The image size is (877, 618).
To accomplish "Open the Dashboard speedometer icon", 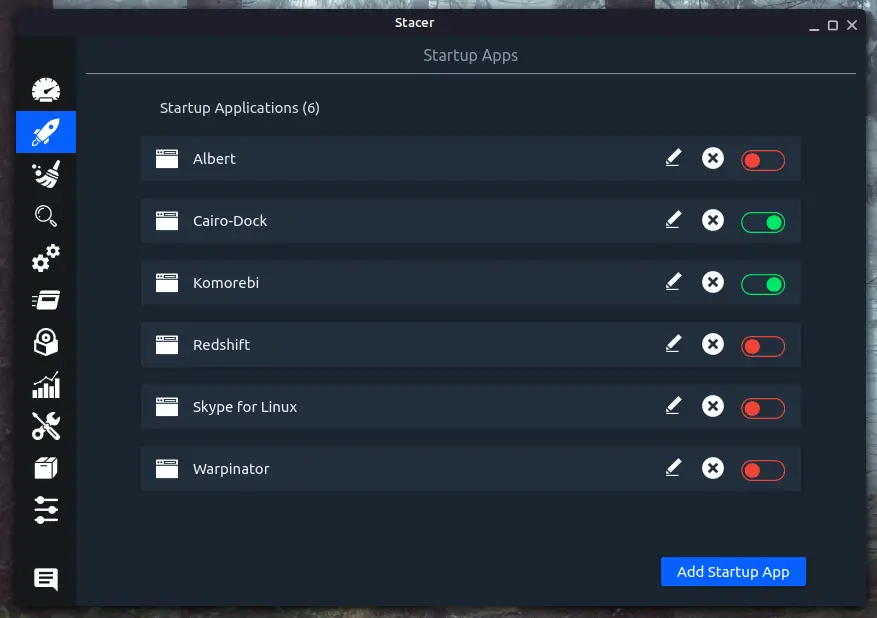I will (x=46, y=90).
